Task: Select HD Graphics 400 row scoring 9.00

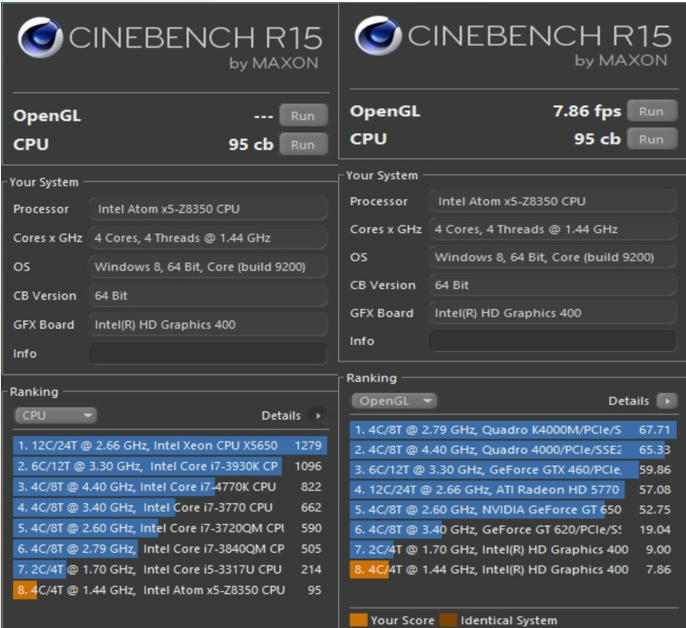Action: tap(513, 549)
